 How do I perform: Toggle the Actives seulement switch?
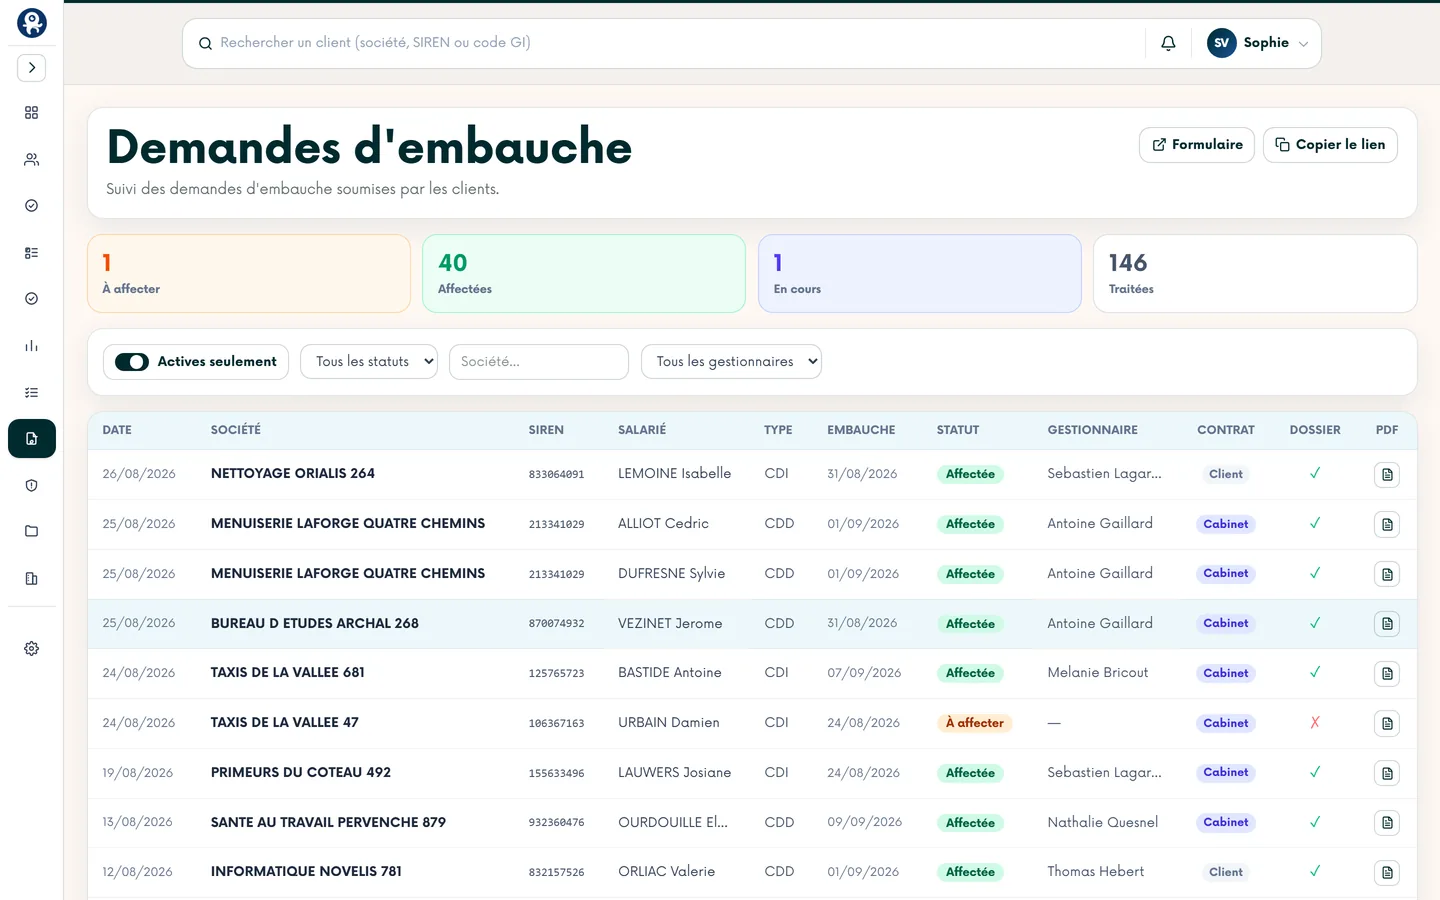coord(132,362)
